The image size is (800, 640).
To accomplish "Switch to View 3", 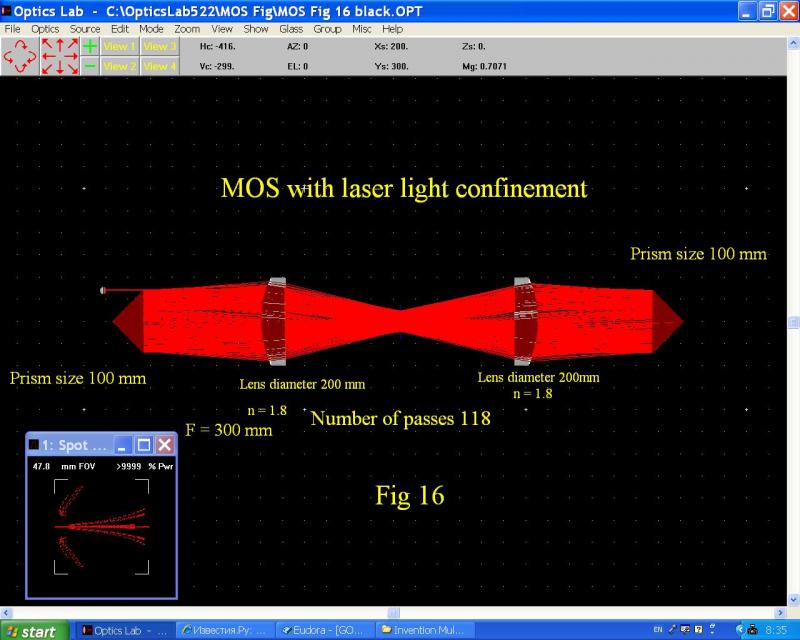I will pos(159,46).
